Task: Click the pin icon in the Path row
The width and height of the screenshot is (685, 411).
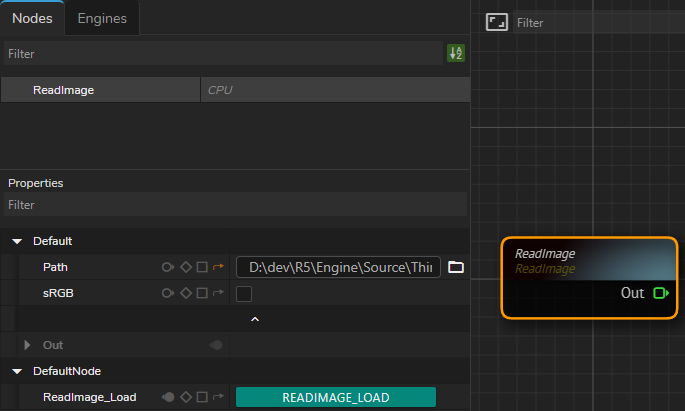Action: (168, 267)
